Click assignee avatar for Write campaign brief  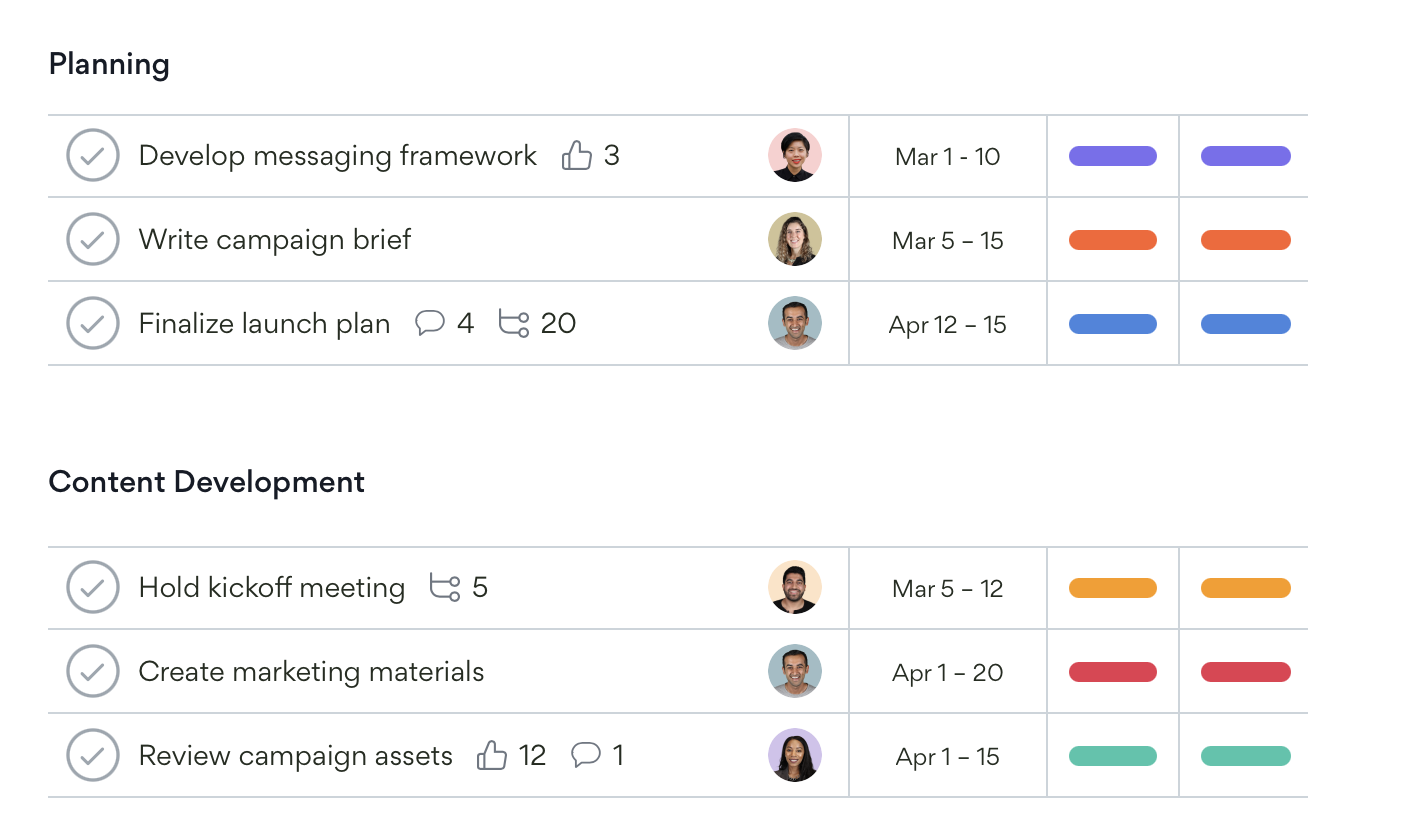(x=795, y=240)
